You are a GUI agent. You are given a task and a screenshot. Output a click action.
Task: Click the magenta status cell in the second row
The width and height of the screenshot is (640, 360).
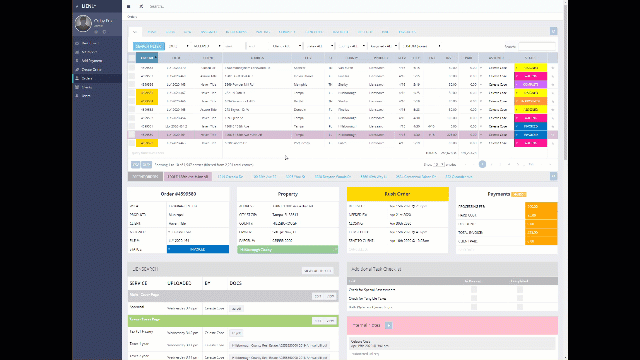(x=530, y=76)
